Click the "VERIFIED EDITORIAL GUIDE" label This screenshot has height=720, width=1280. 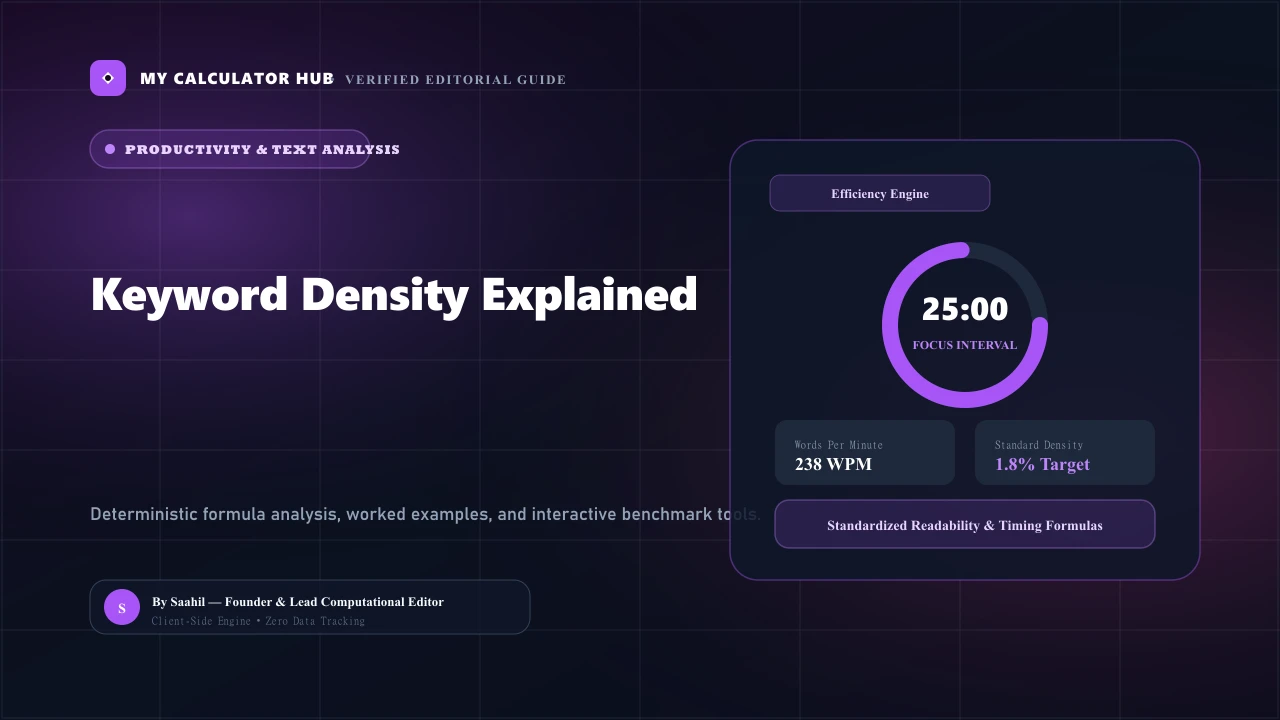pyautogui.click(x=456, y=80)
